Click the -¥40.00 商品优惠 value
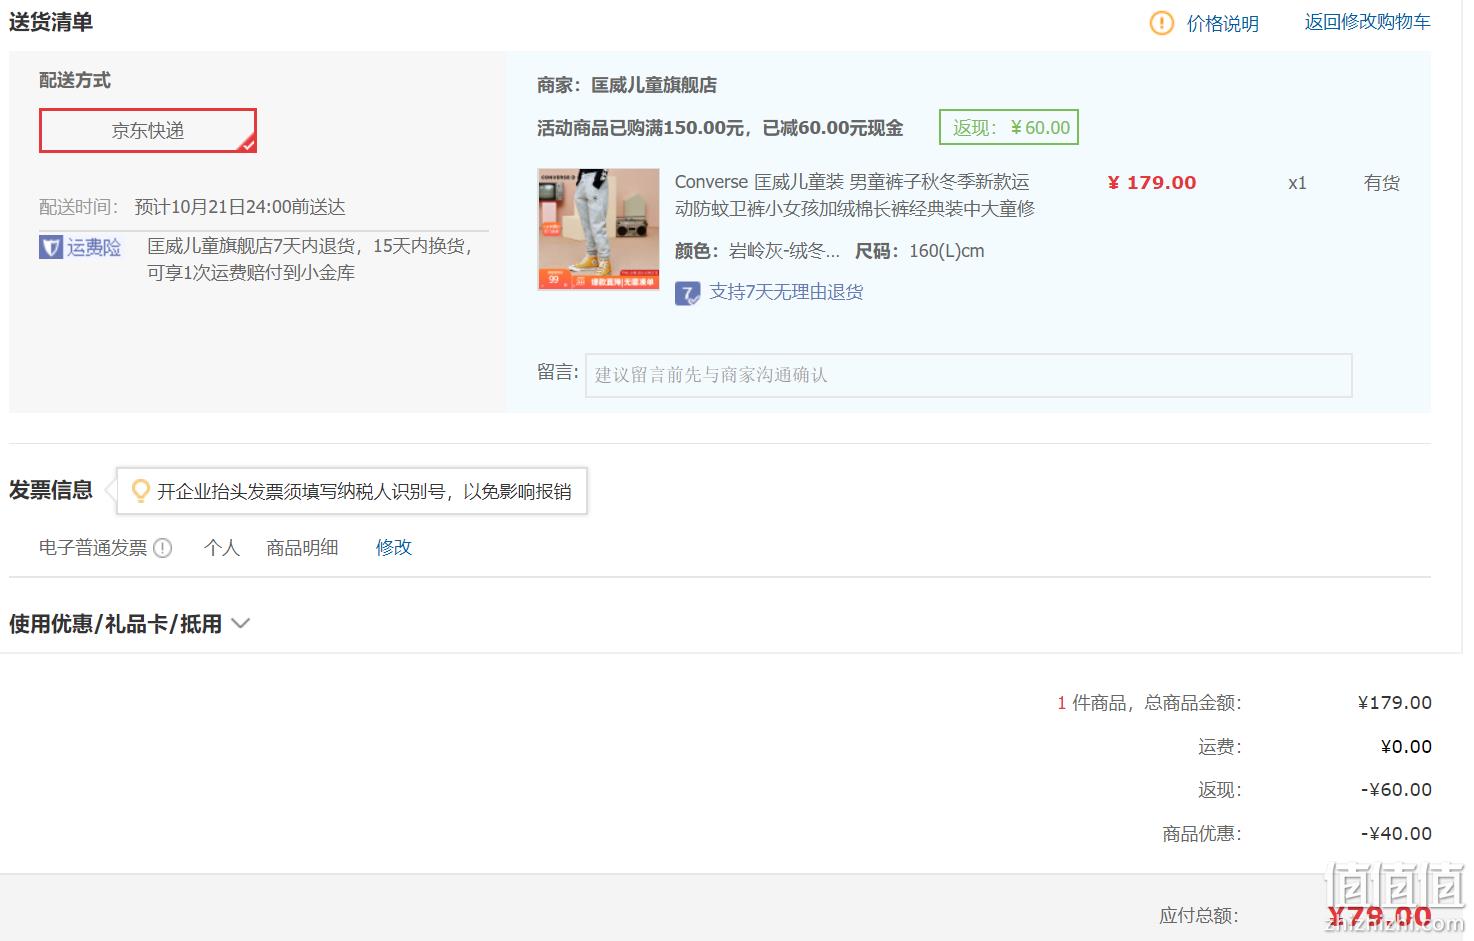 1396,833
